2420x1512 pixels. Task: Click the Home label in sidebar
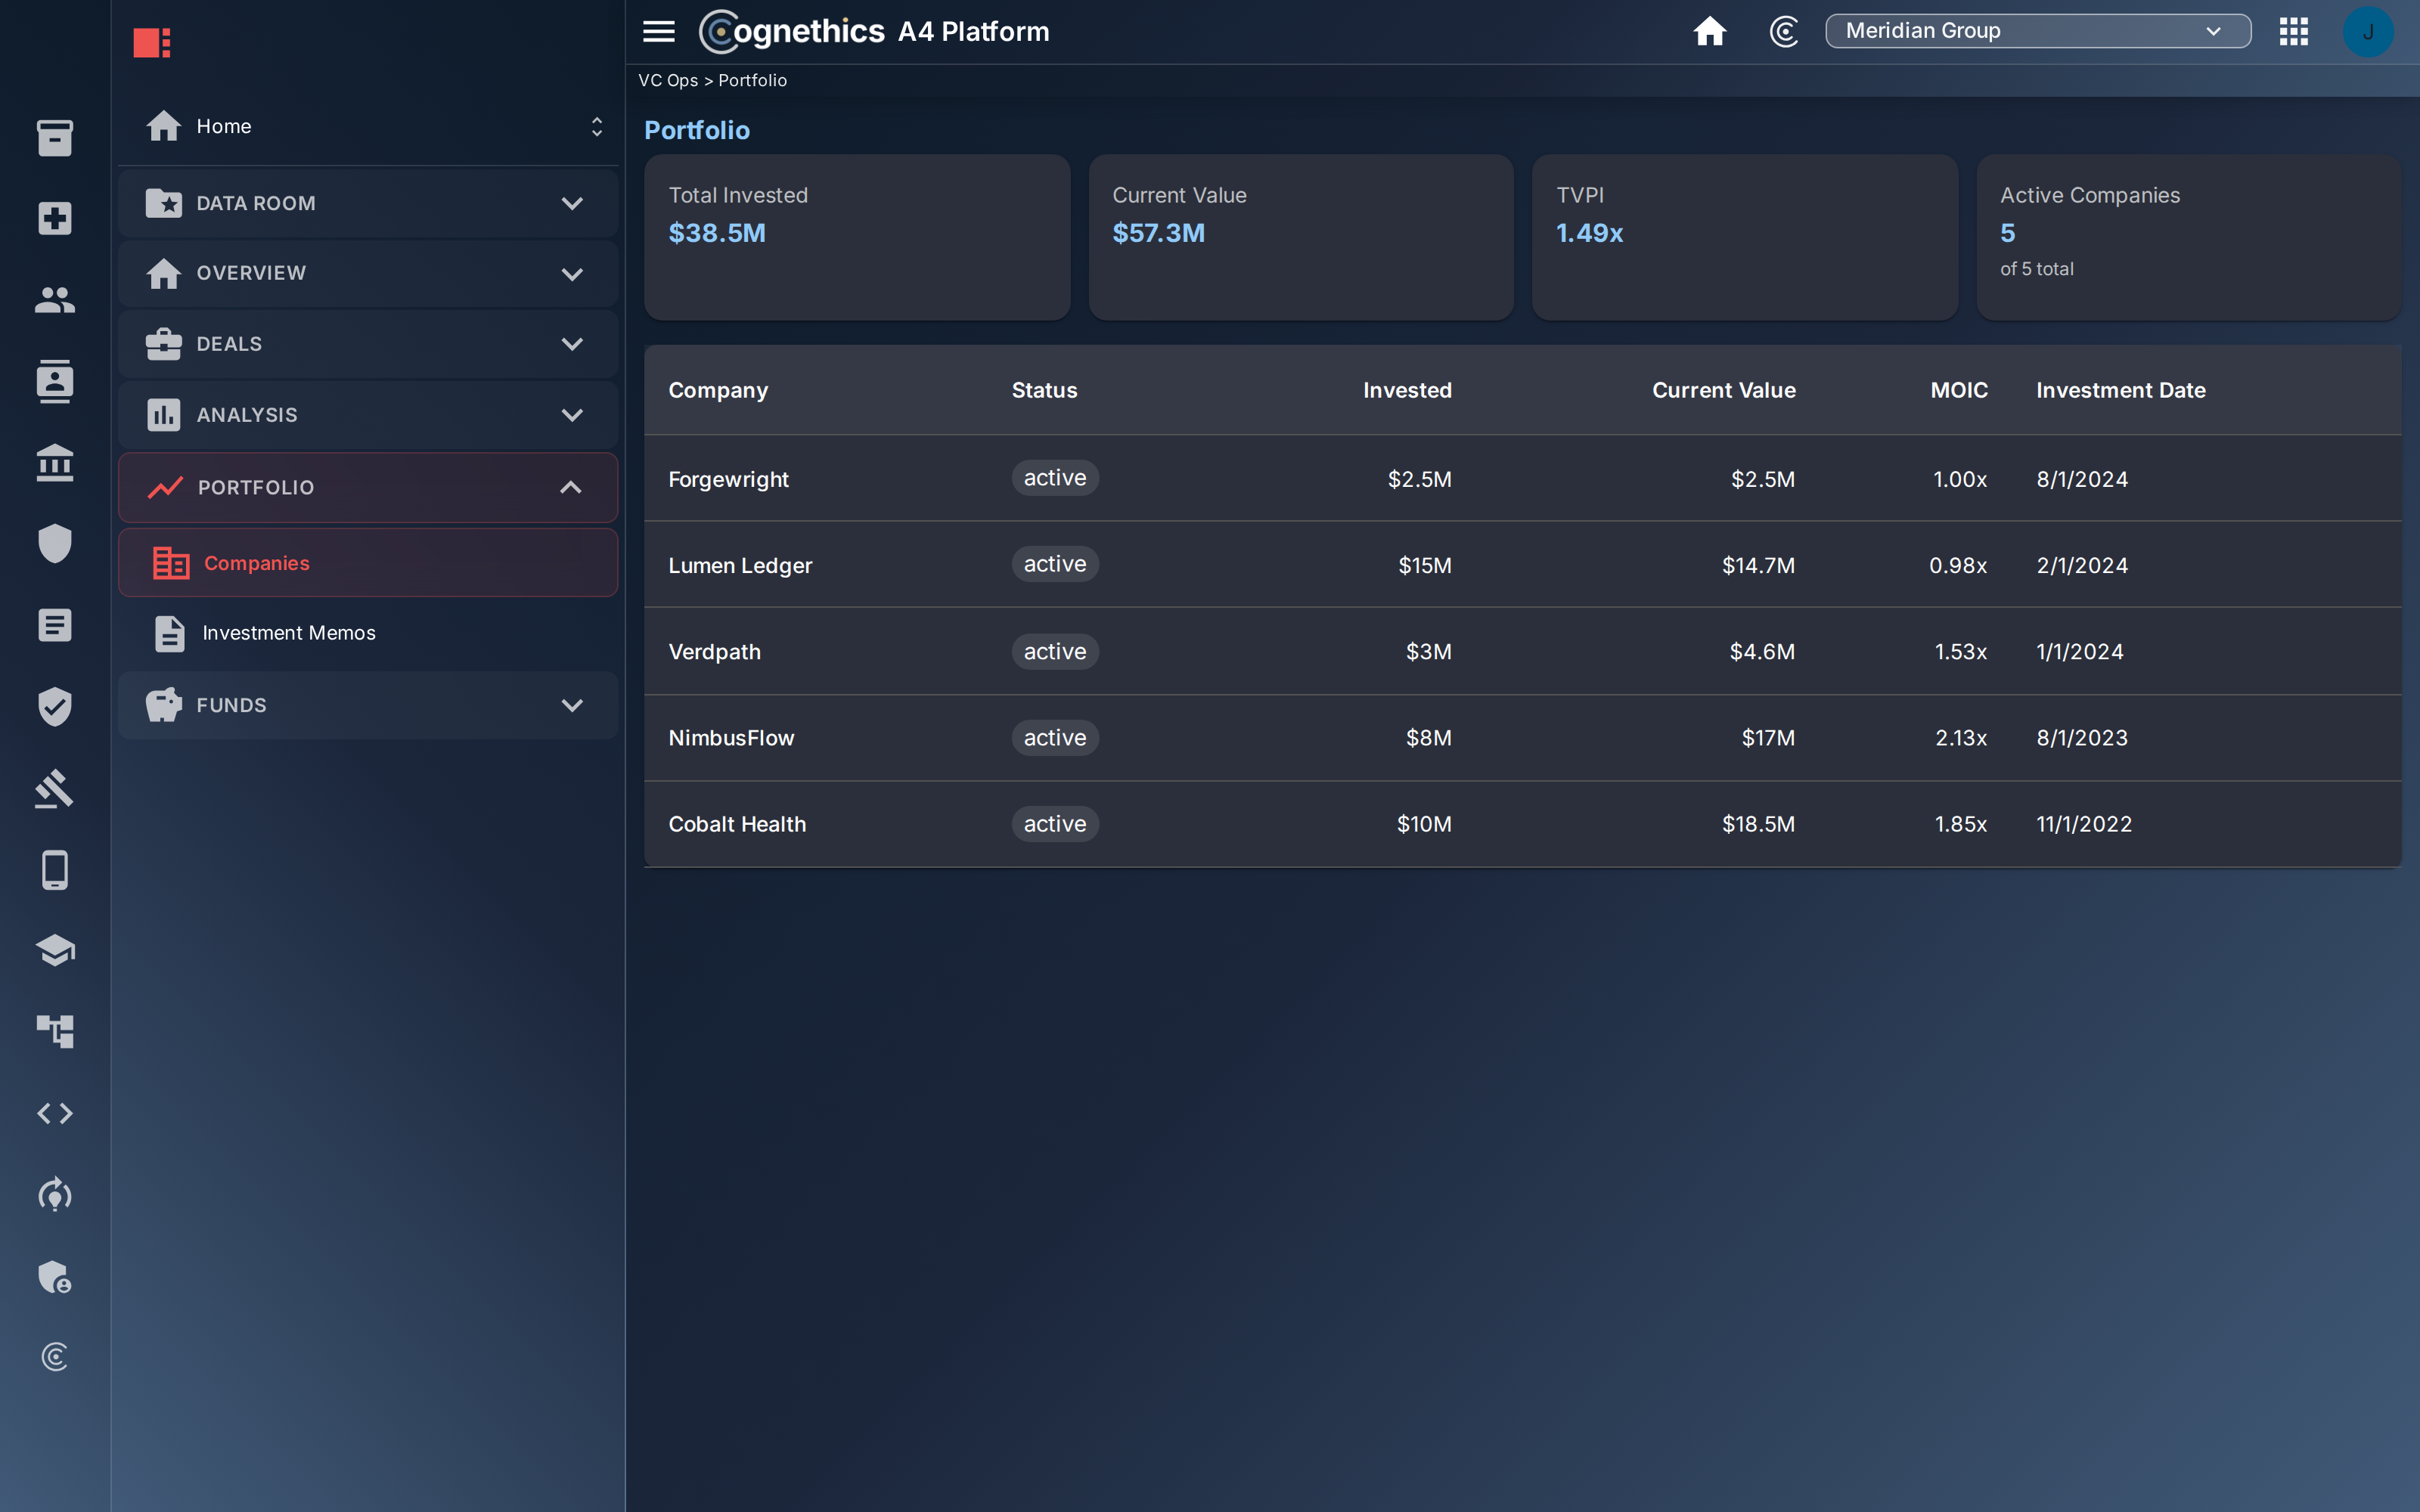[224, 126]
